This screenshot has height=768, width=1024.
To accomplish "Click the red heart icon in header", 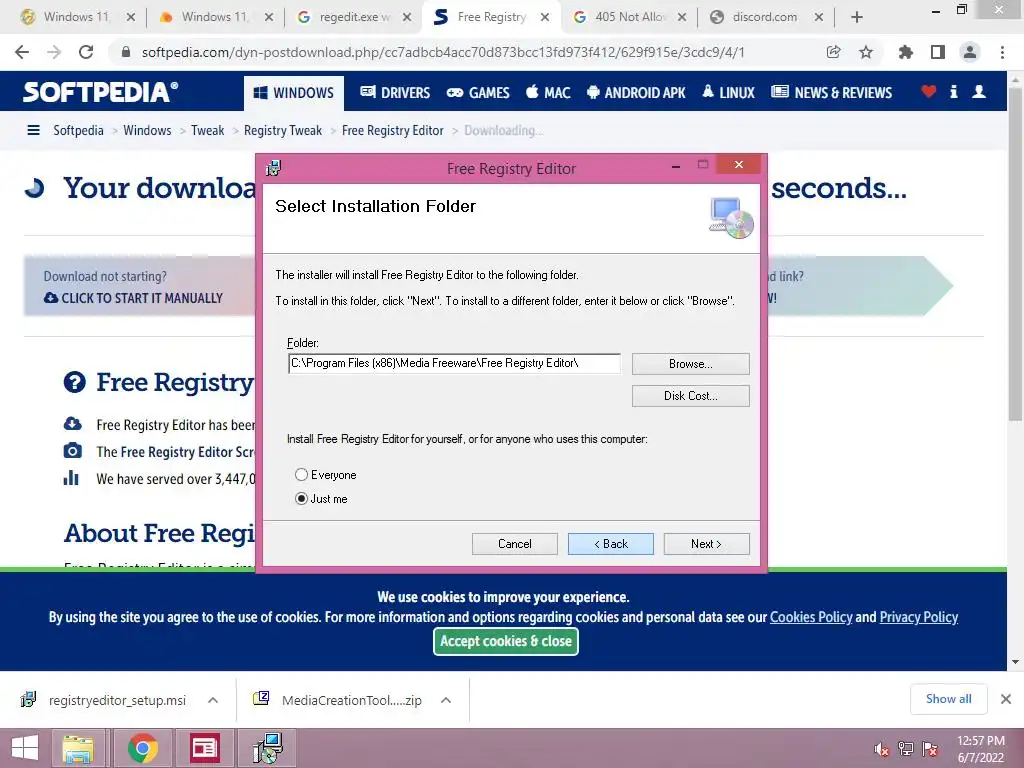I will (929, 92).
